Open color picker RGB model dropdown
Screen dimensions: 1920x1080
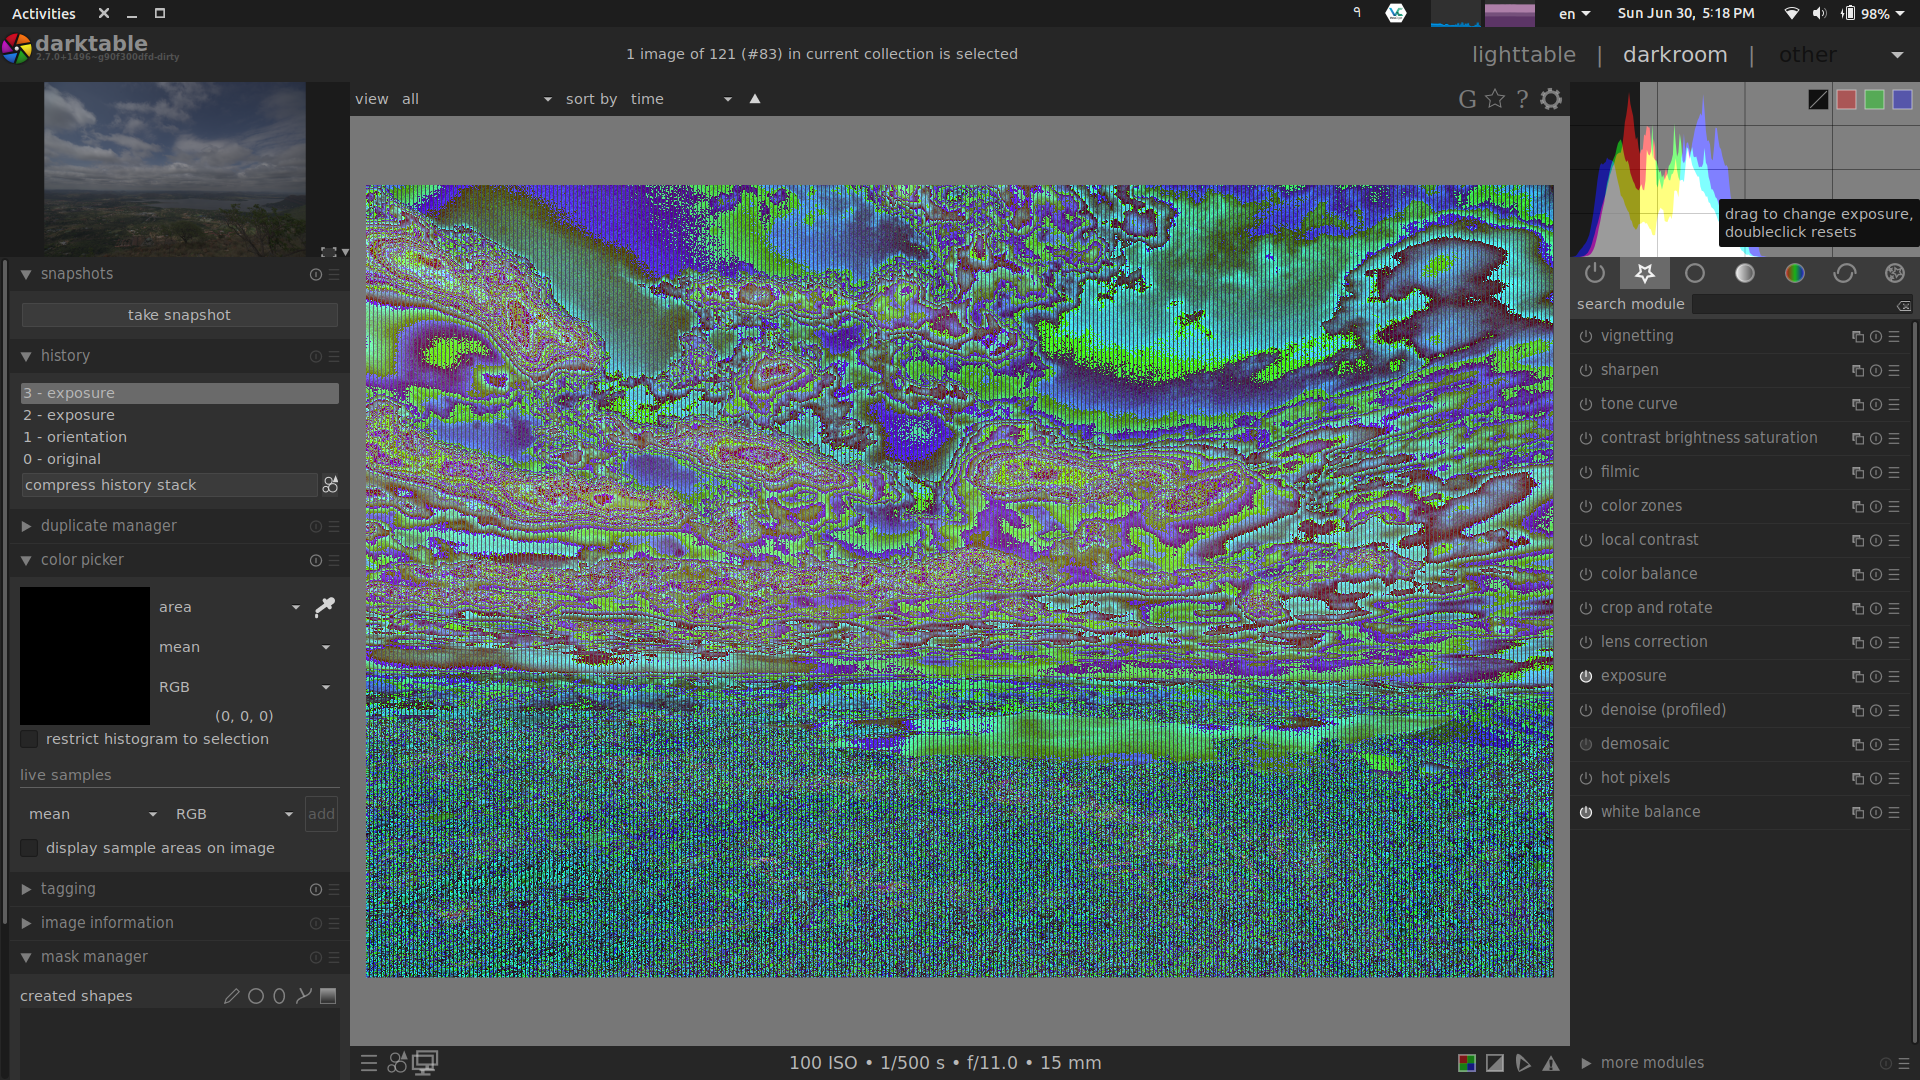pos(244,687)
